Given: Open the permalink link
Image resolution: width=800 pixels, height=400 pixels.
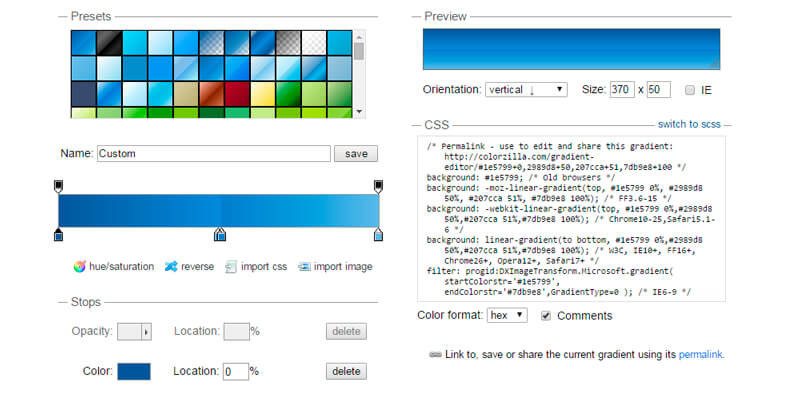Looking at the screenshot, I should [701, 355].
